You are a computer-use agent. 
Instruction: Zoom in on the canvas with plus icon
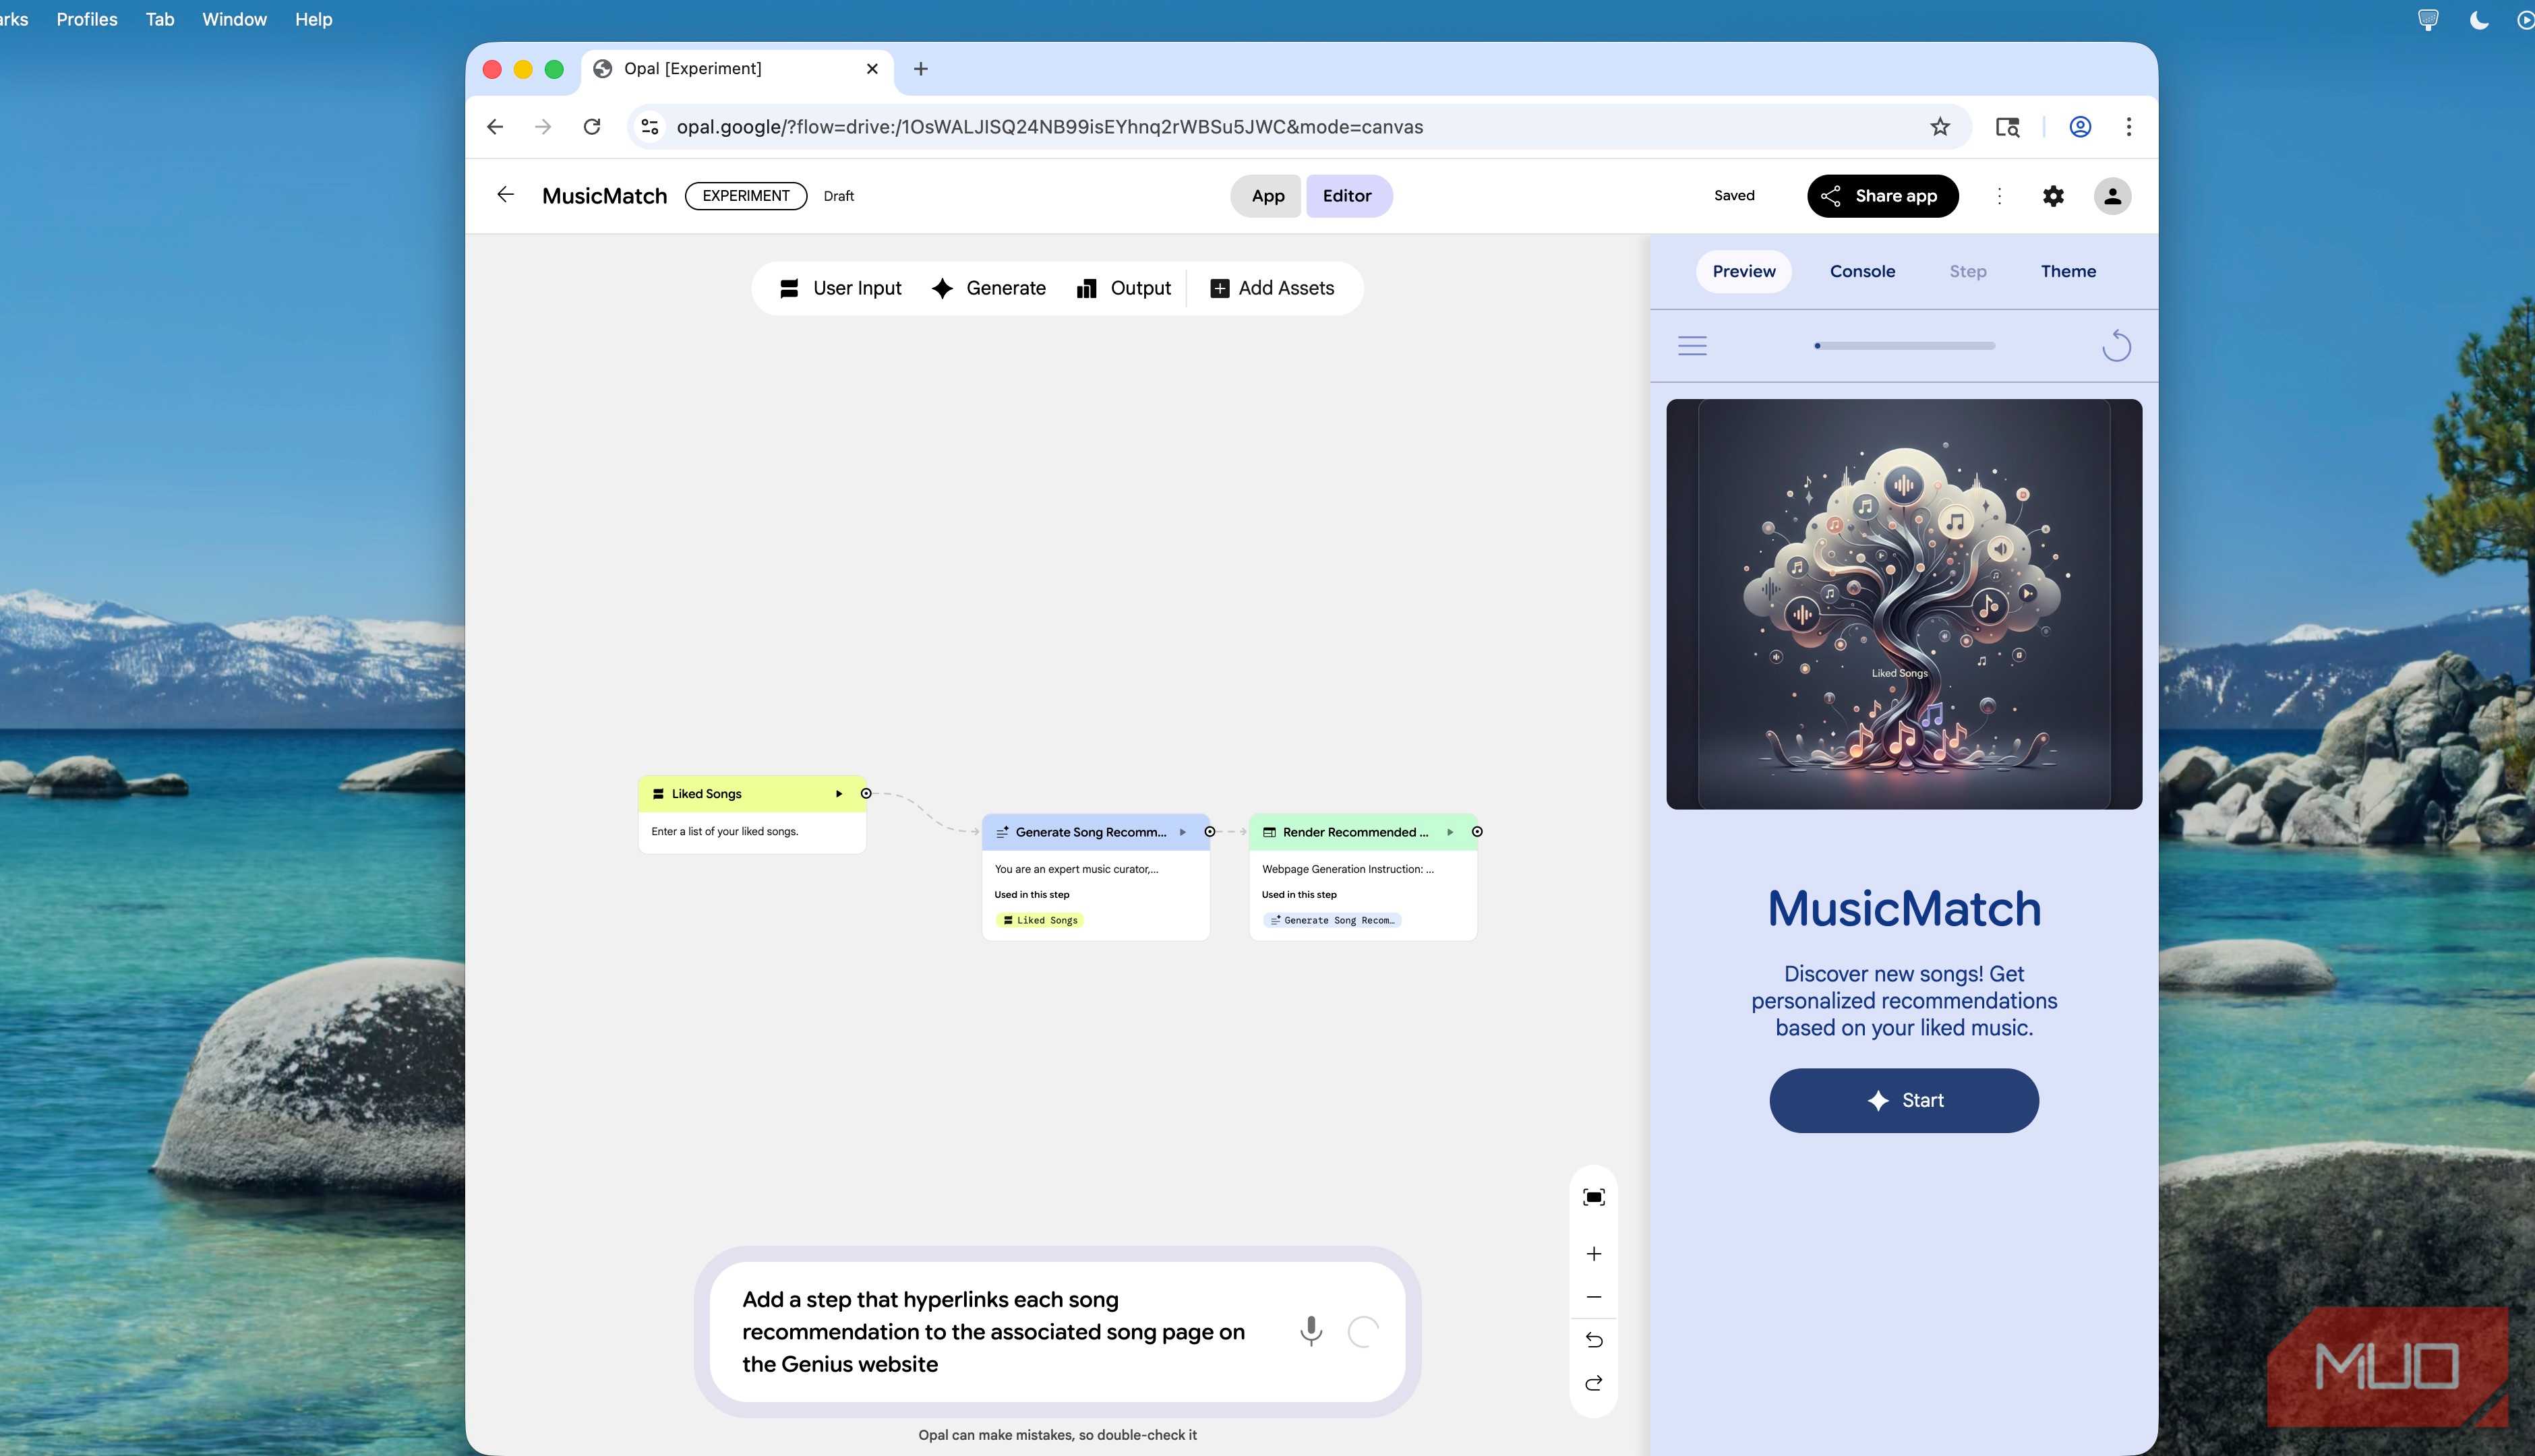pyautogui.click(x=1594, y=1254)
